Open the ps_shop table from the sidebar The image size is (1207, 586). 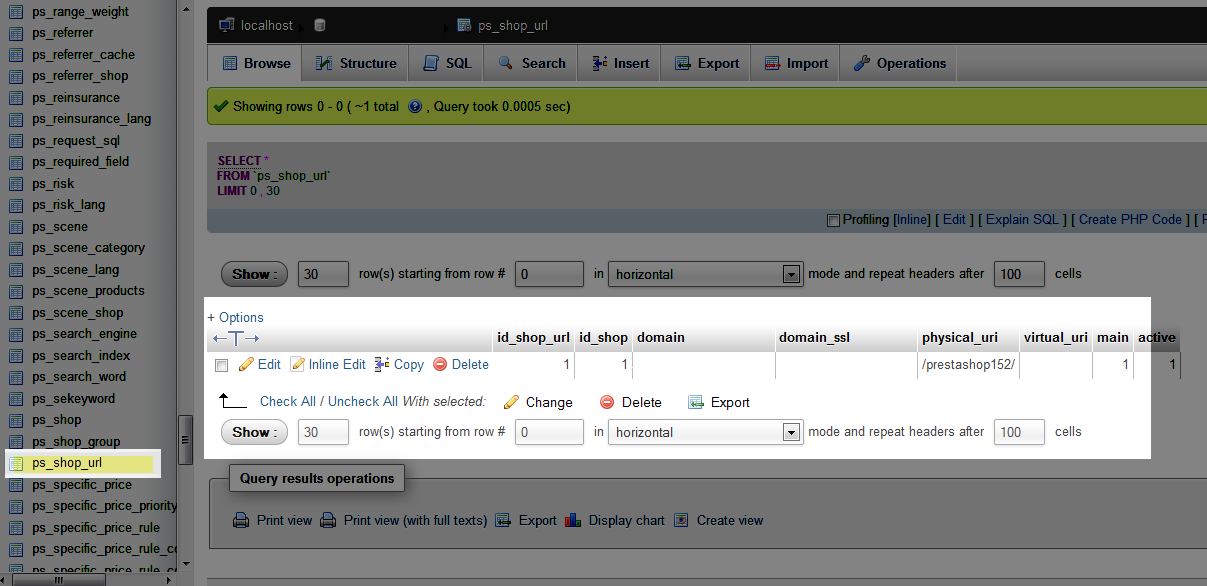tap(56, 420)
